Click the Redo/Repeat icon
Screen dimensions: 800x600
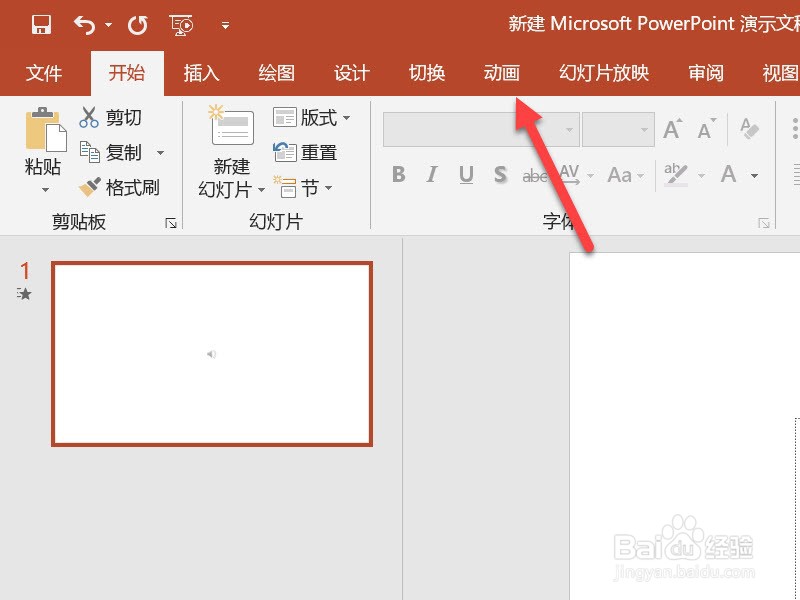pos(138,25)
